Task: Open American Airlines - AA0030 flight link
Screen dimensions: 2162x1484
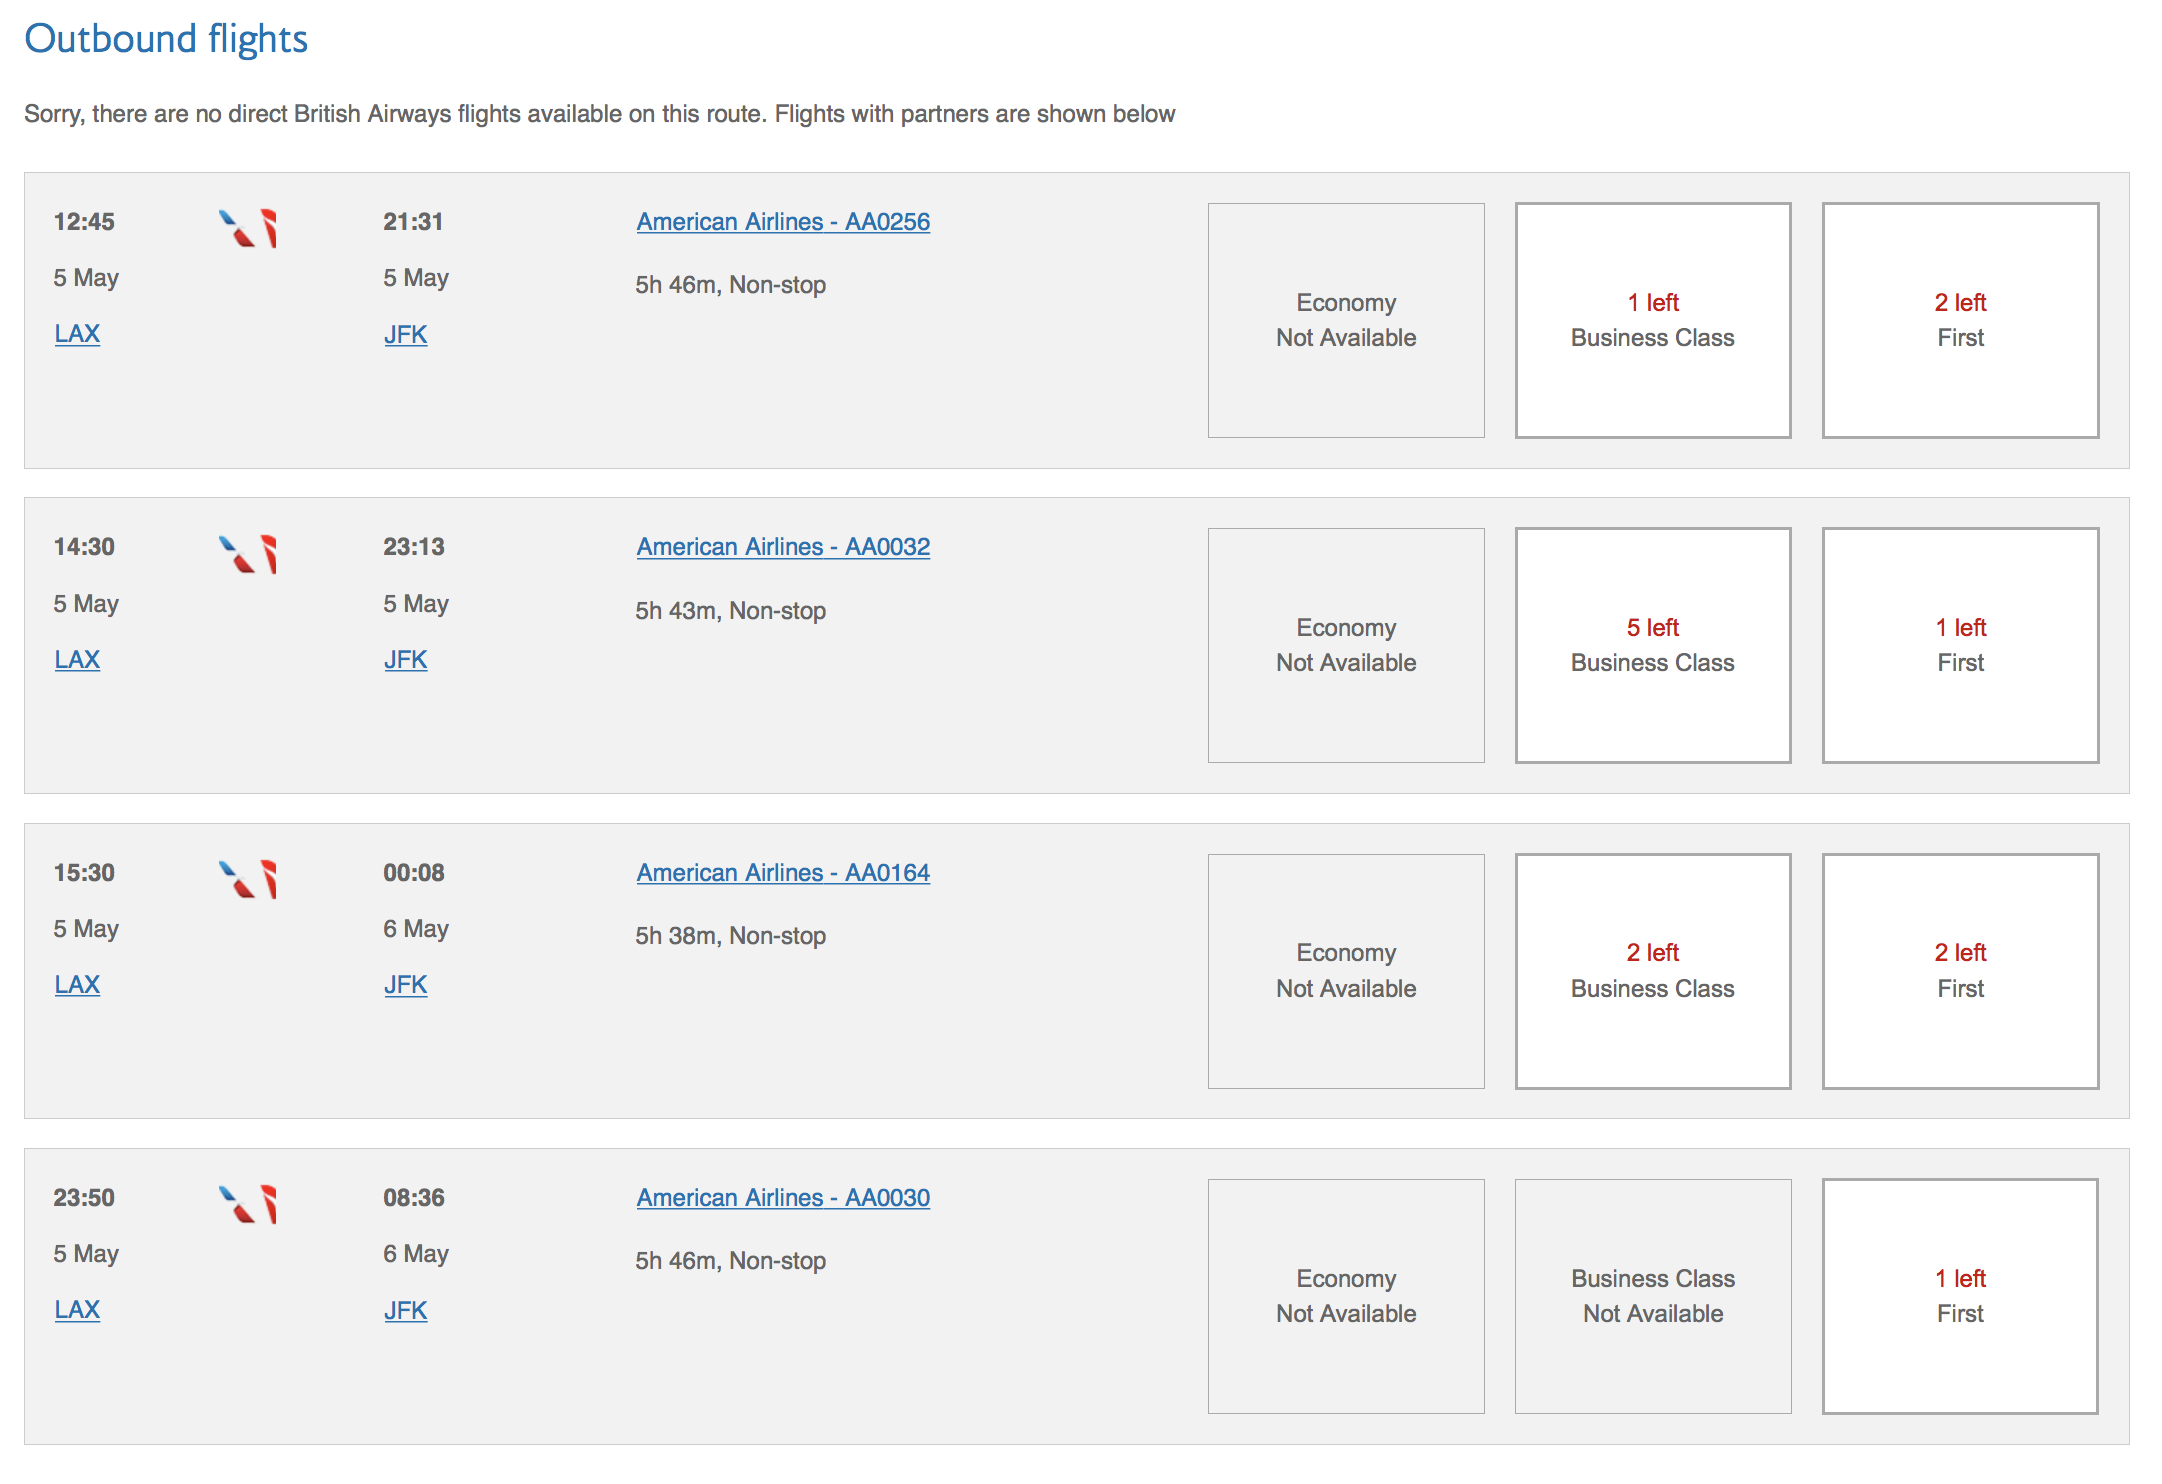Action: click(783, 1198)
